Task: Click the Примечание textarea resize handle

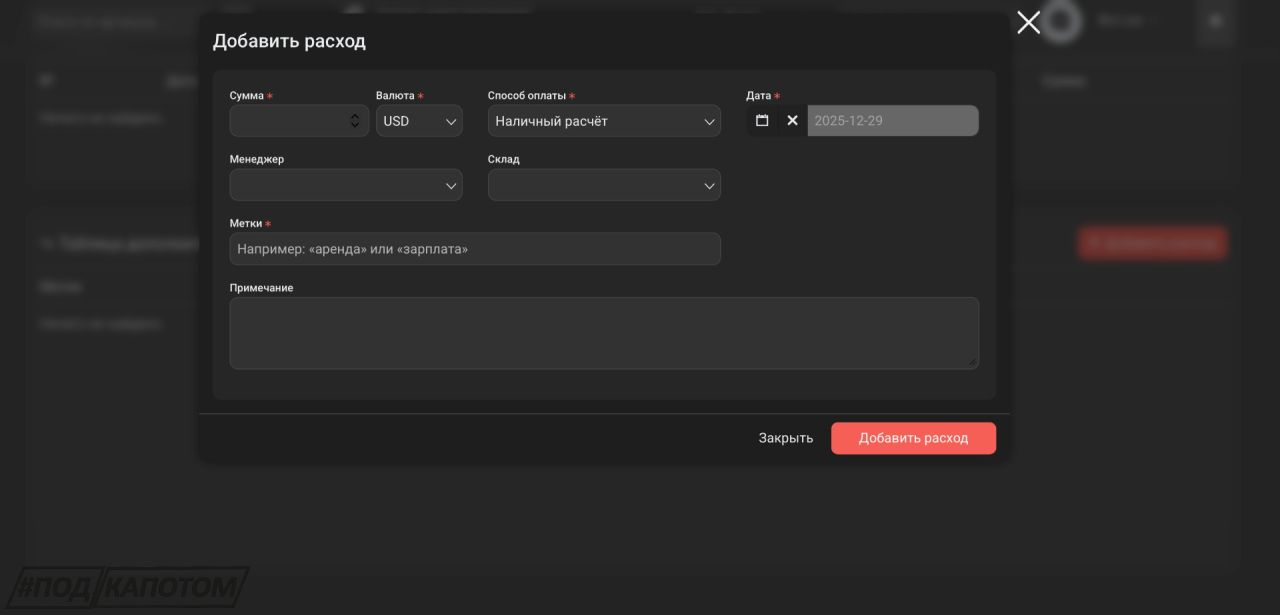Action: [973, 363]
